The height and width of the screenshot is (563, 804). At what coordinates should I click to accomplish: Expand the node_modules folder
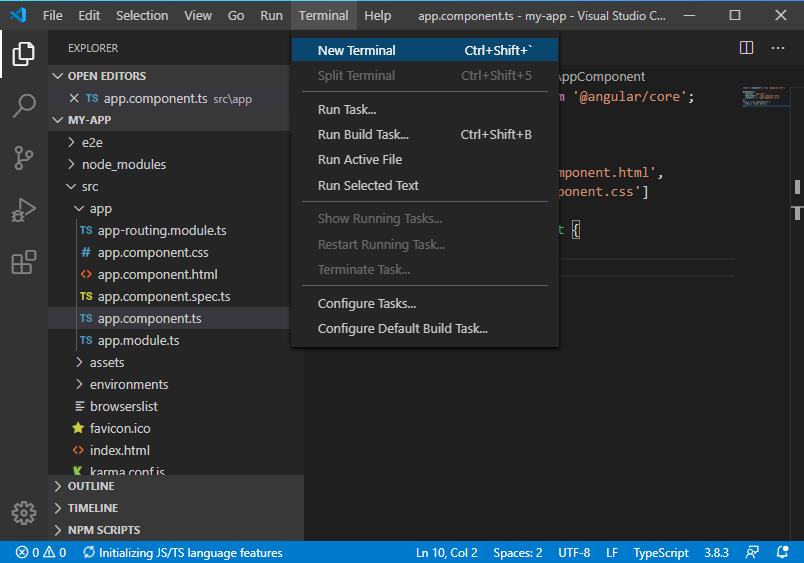point(71,164)
